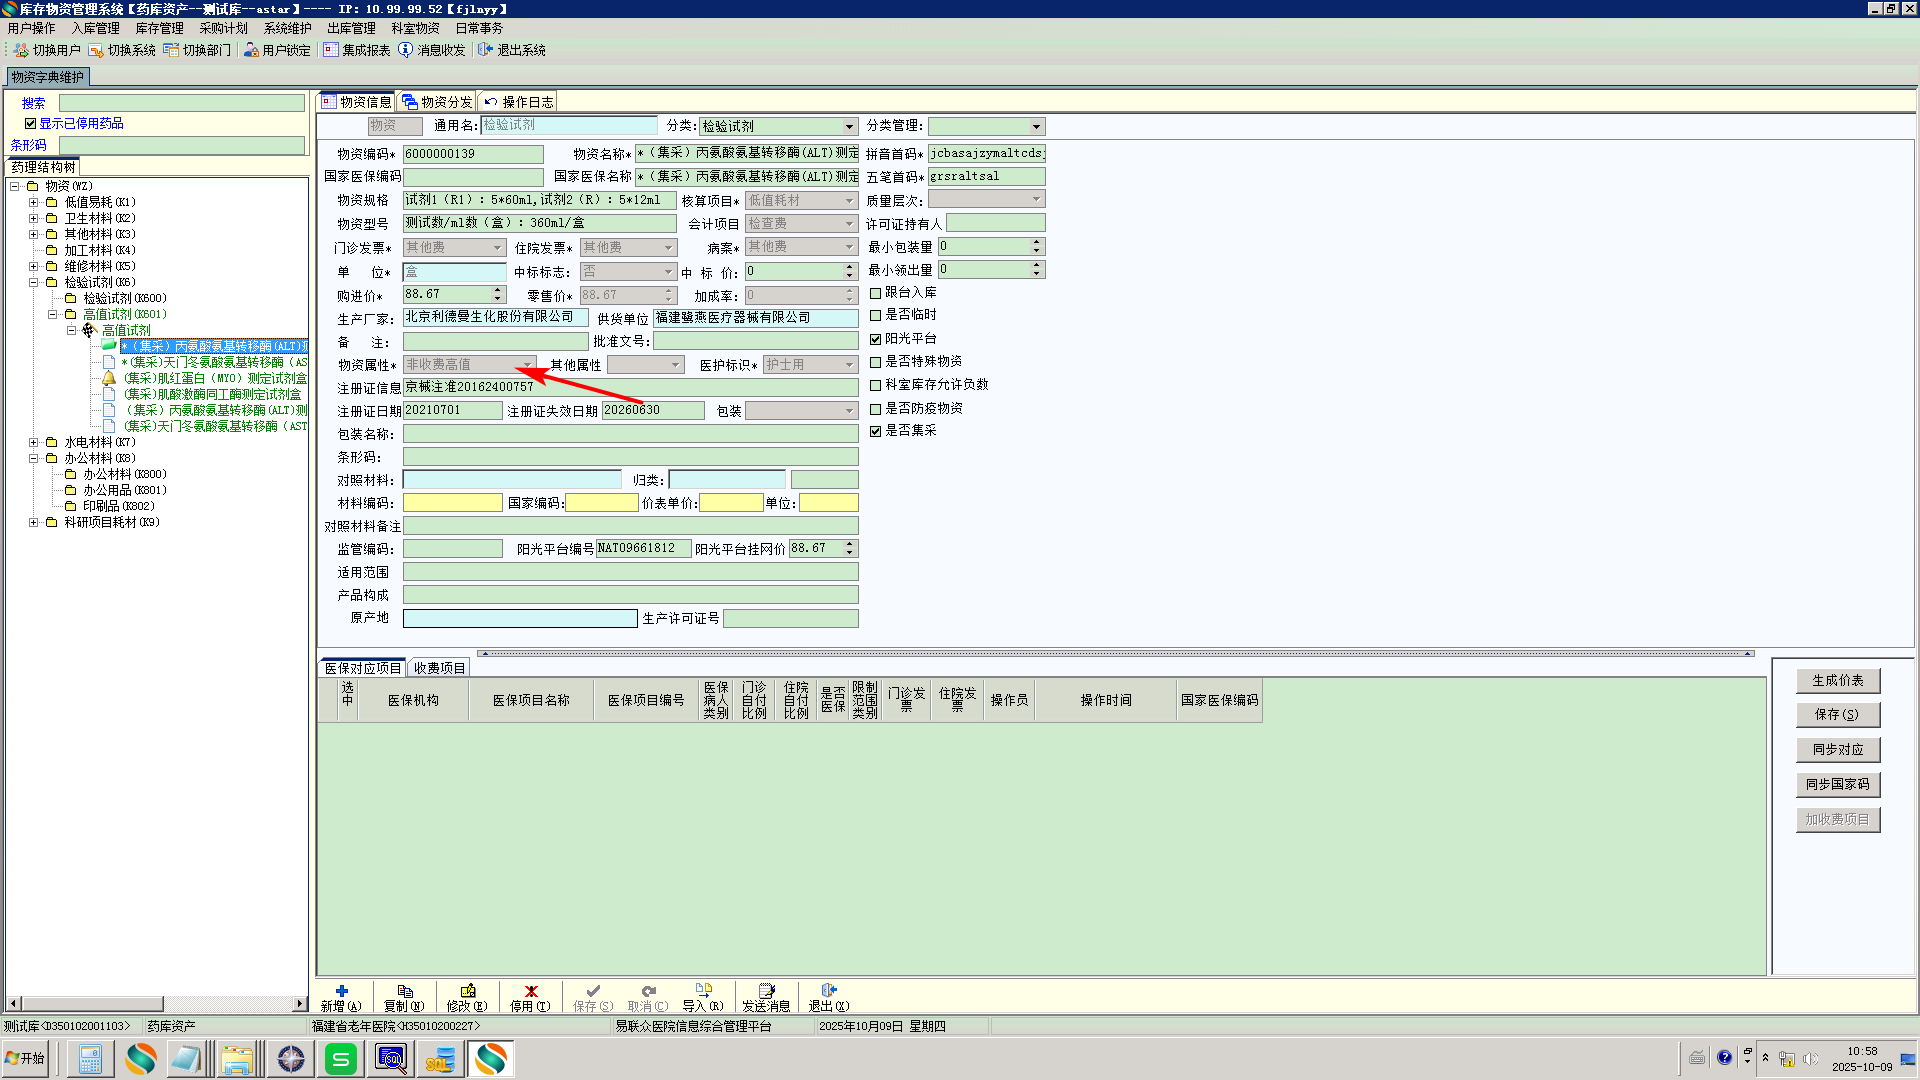Click the tree panel horizontal scrollbar

92,1003
